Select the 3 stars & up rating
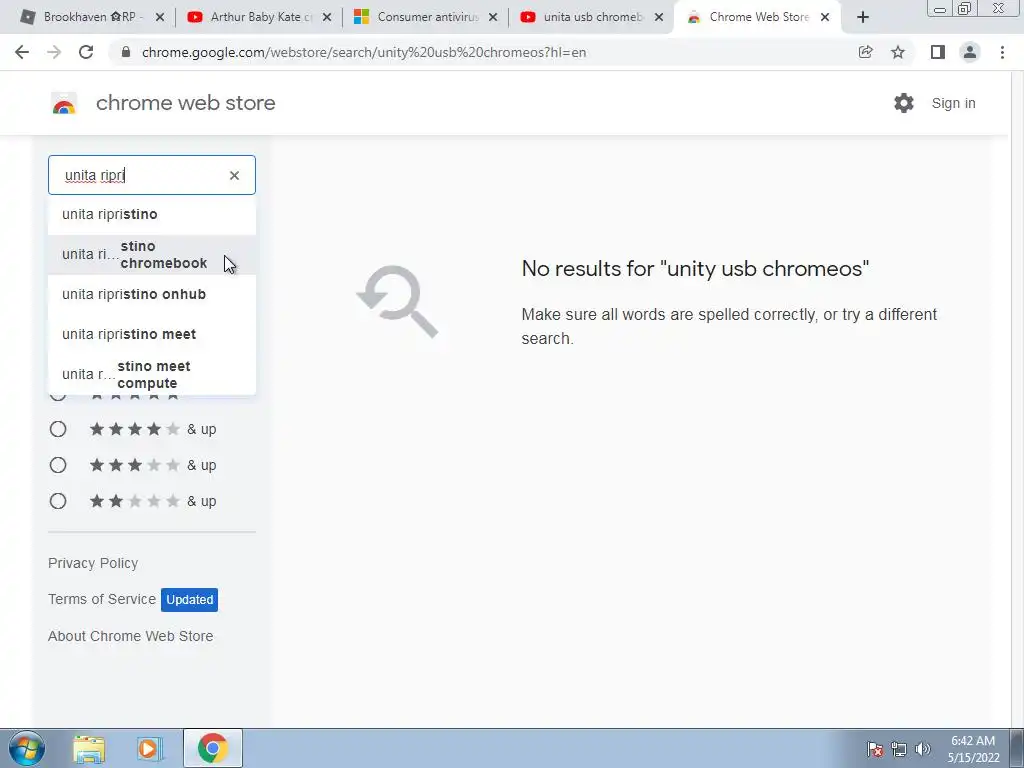The height and width of the screenshot is (768, 1024). pos(58,465)
